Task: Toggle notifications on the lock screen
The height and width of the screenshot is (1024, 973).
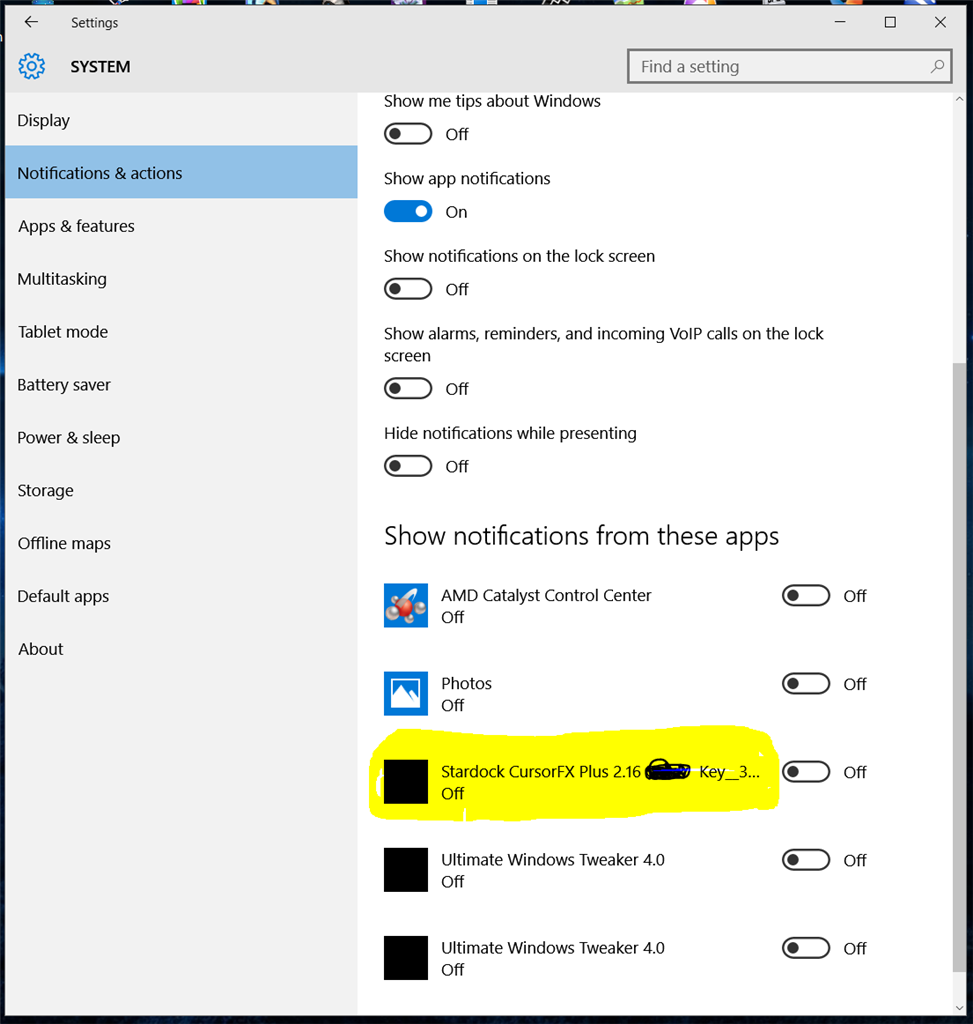Action: tap(408, 289)
